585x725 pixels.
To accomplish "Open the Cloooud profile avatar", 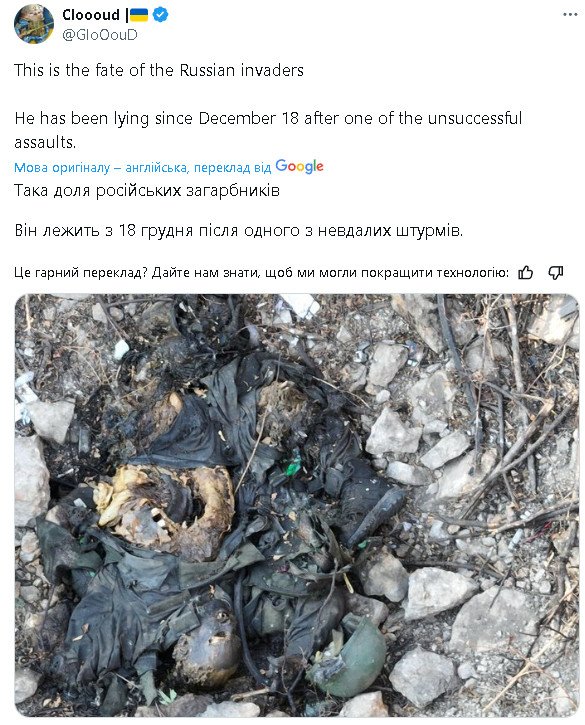I will 34,24.
